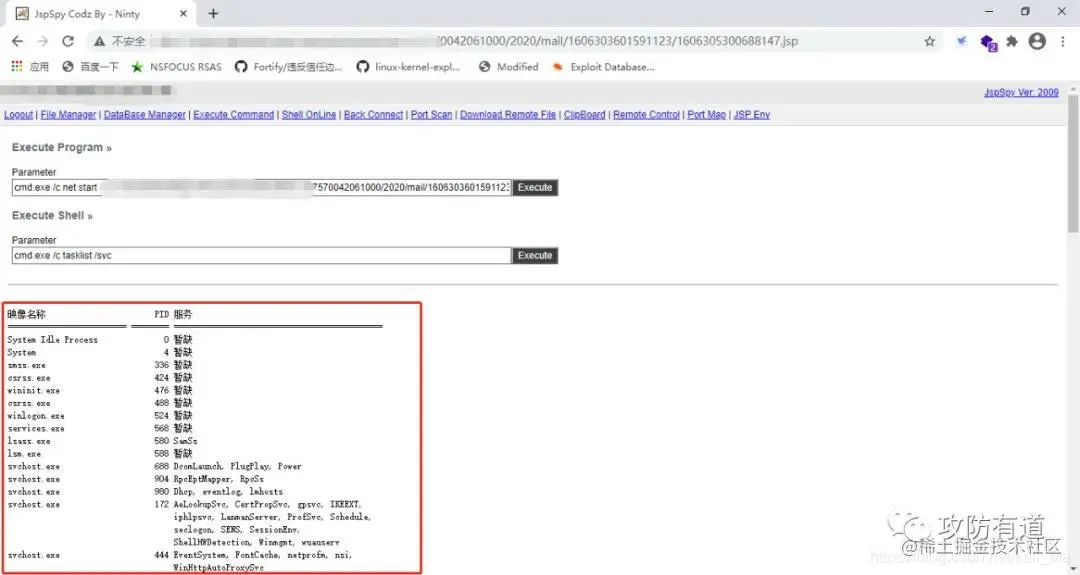Open Back Connect
The height and width of the screenshot is (575, 1080).
click(x=373, y=114)
